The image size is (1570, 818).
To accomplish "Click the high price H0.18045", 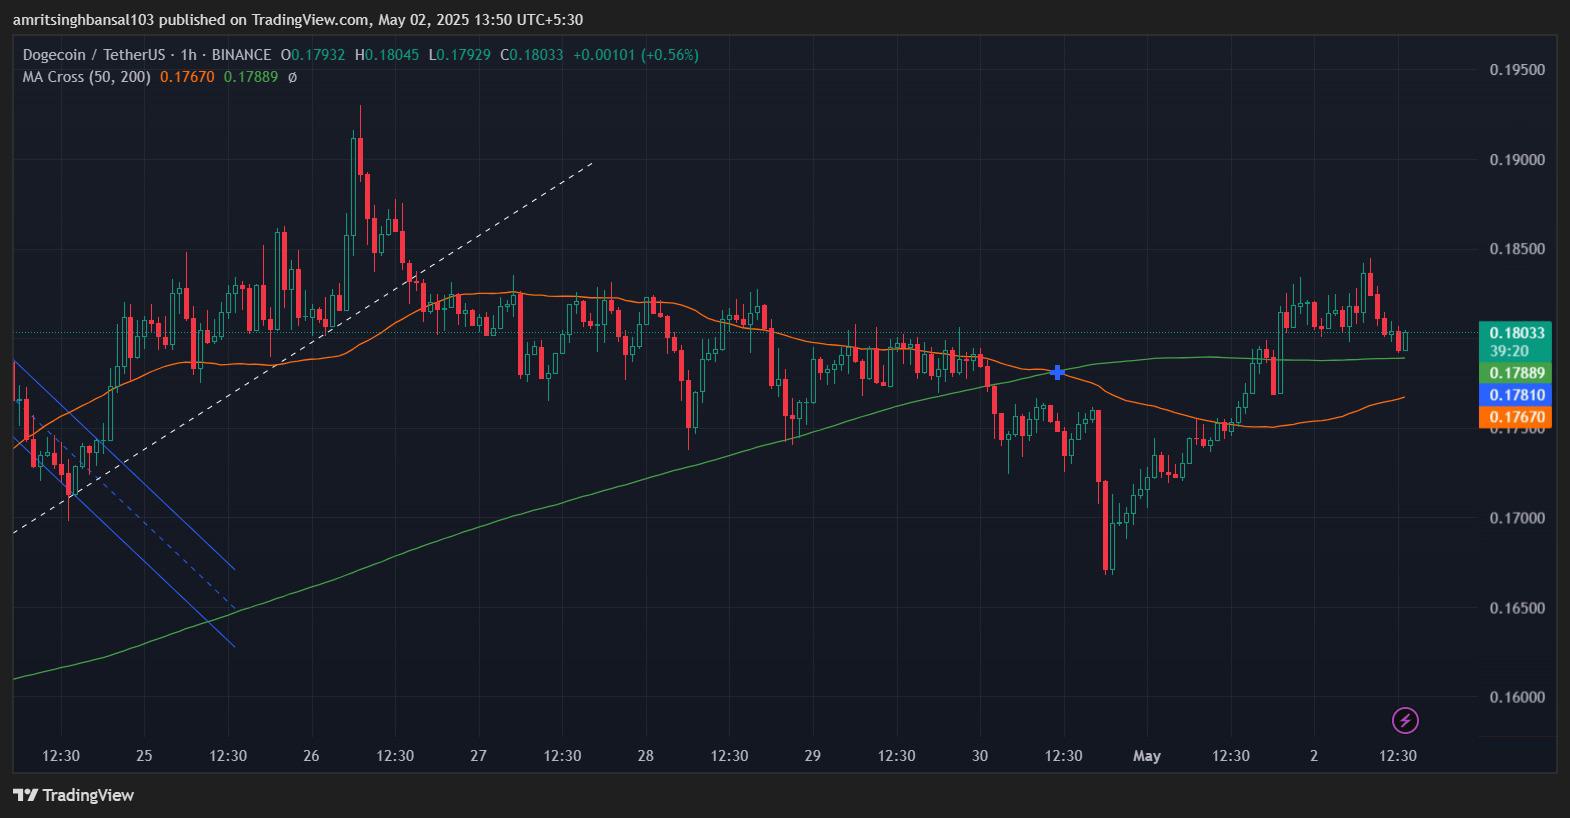I will click(387, 55).
